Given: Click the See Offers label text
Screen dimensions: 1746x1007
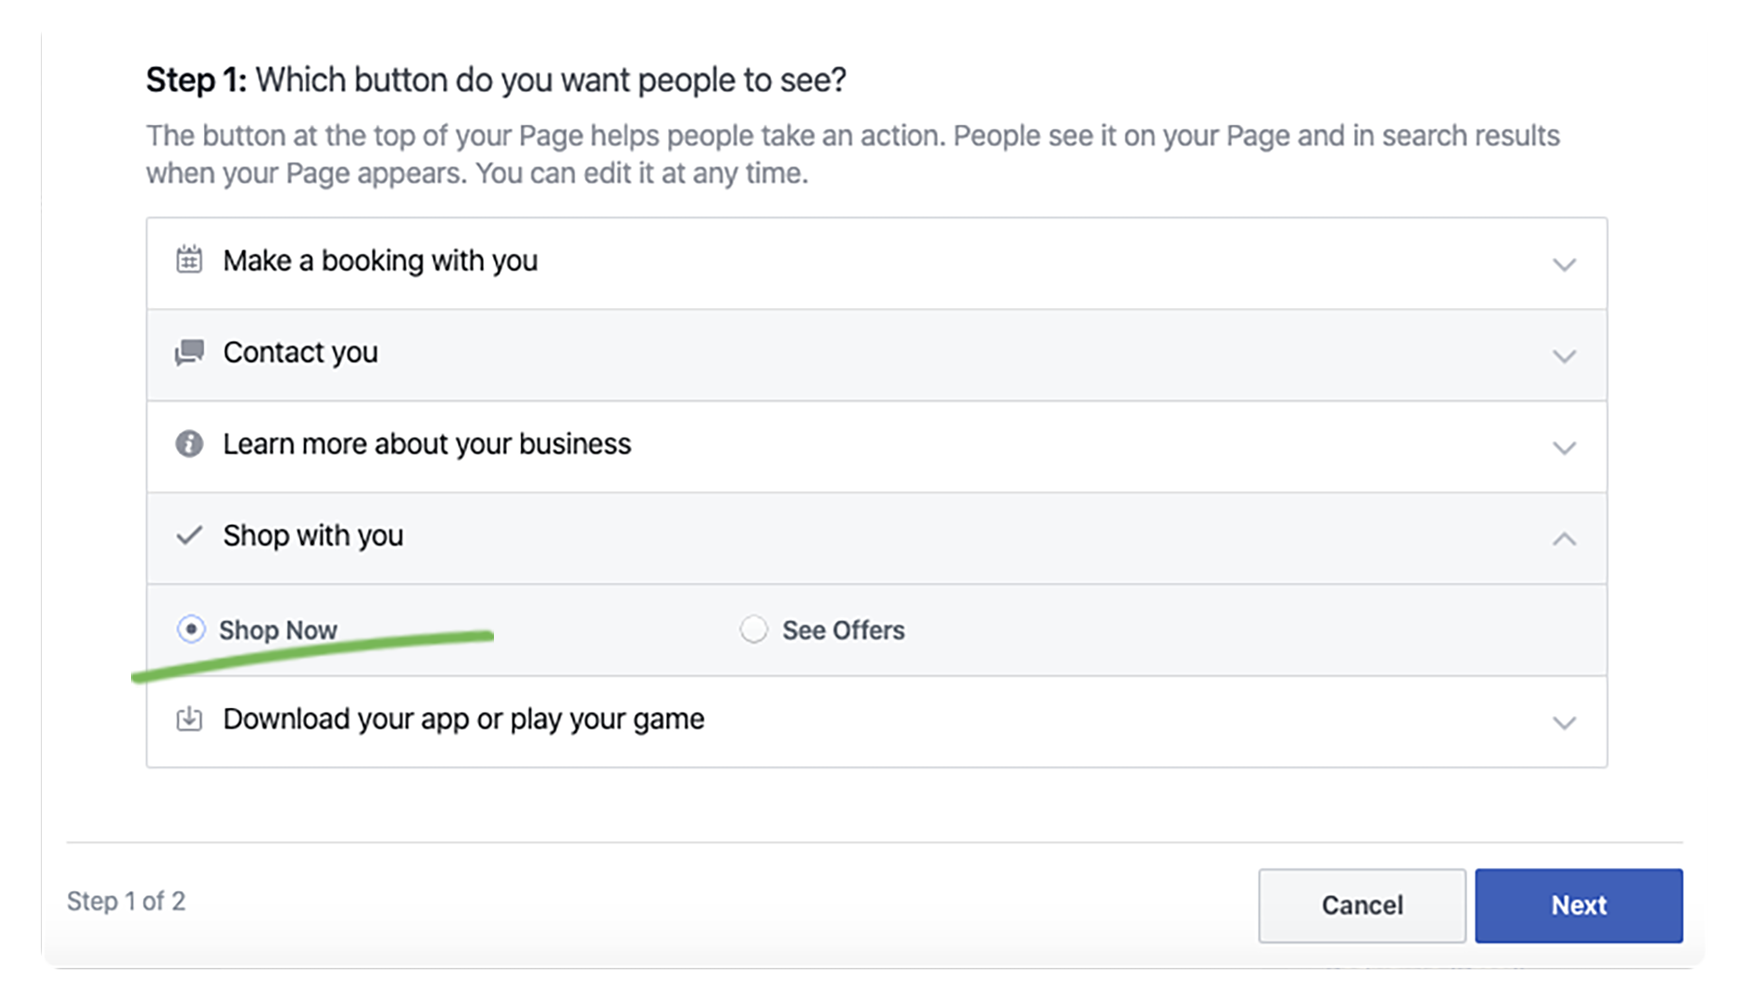Looking at the screenshot, I should pyautogui.click(x=843, y=630).
